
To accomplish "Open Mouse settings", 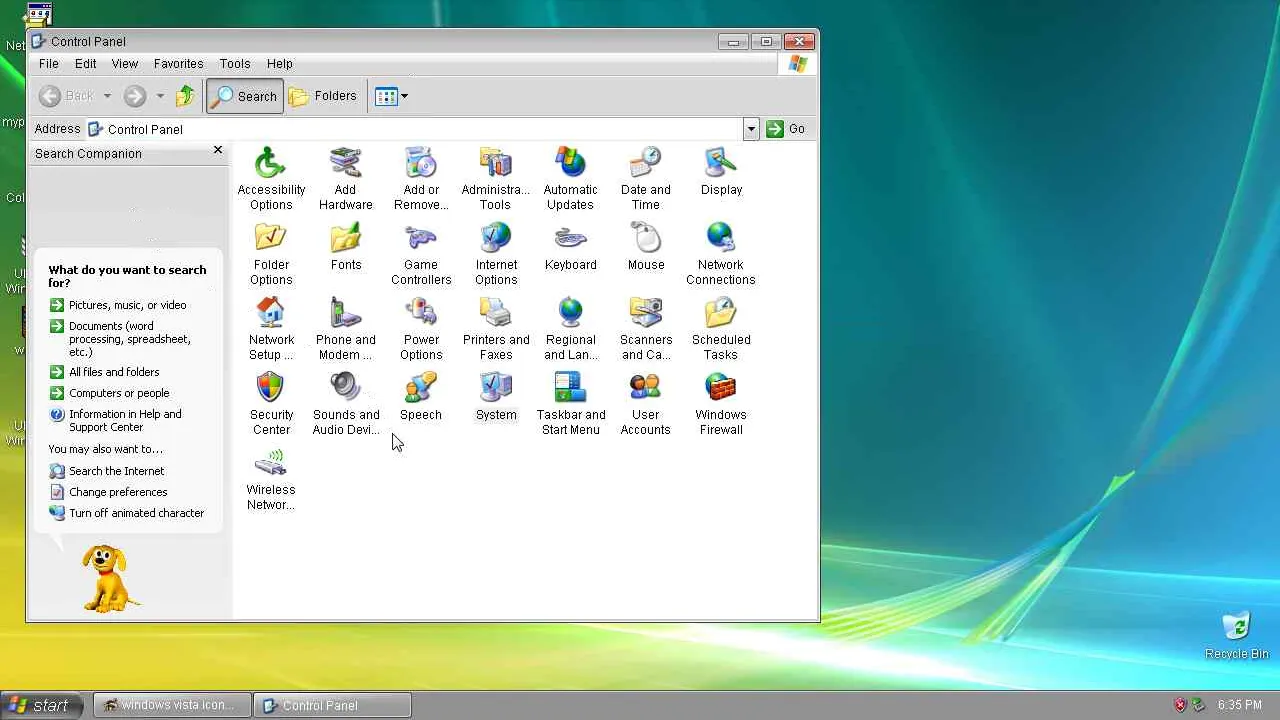I will [646, 246].
